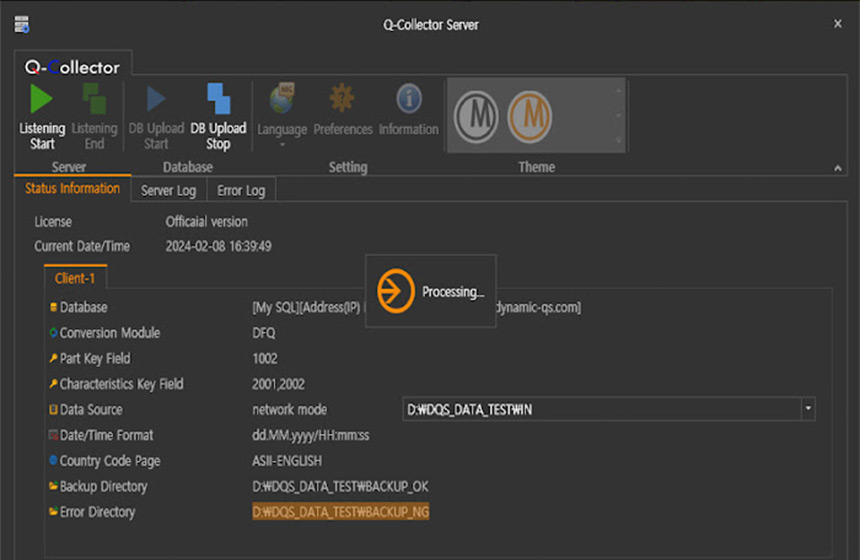Screen dimensions: 860x560
Task: Click the Backup Directory folder icon
Action: coord(53,486)
